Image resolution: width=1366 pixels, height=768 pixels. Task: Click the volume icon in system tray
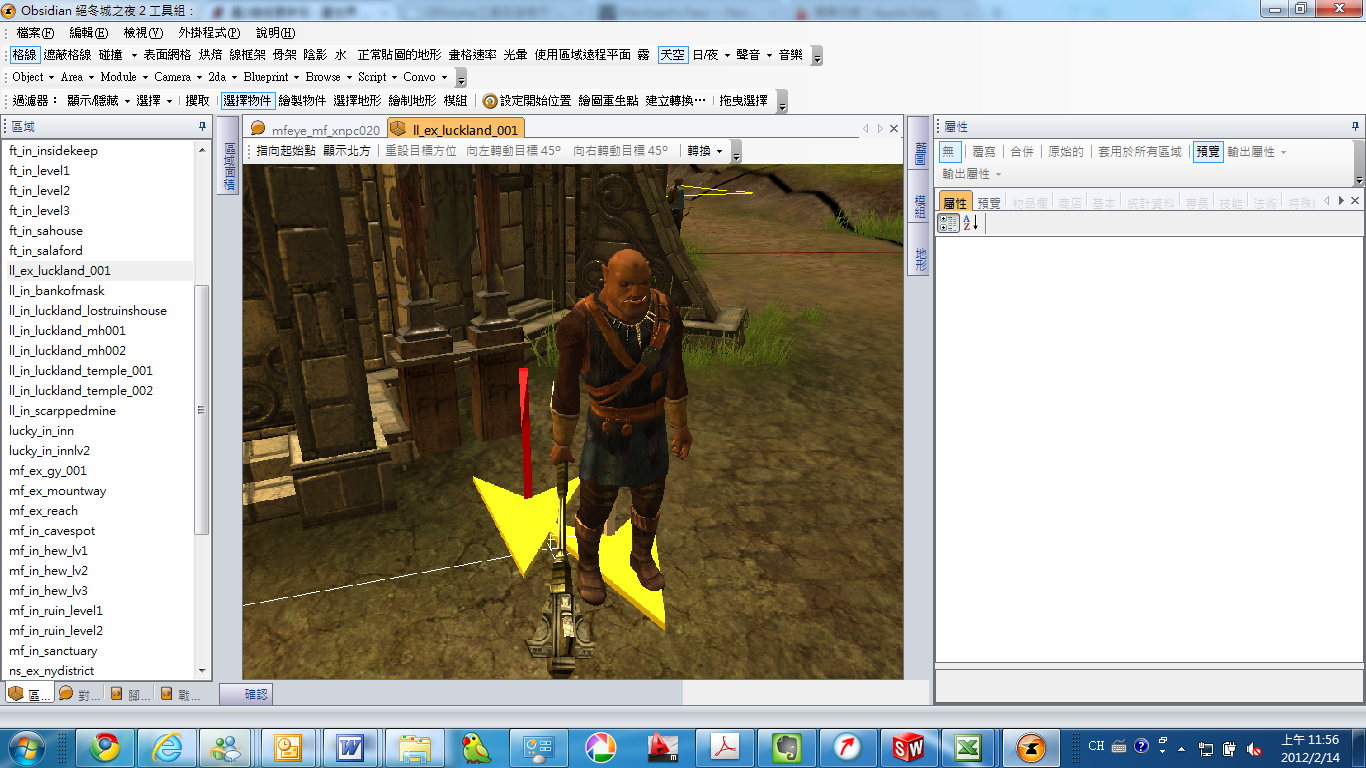[1254, 748]
